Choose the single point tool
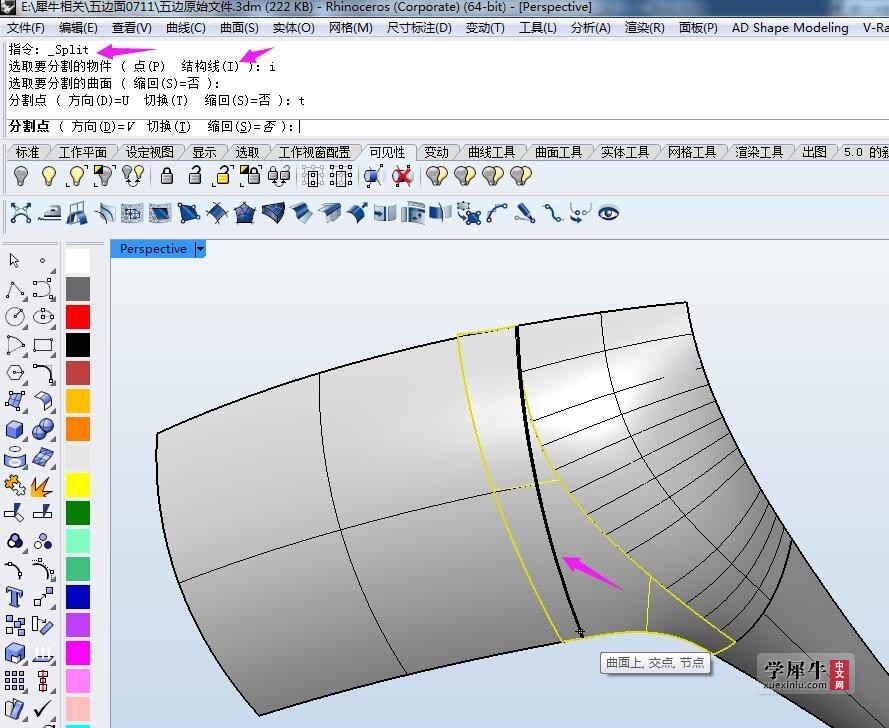Image resolution: width=889 pixels, height=728 pixels. (x=43, y=260)
